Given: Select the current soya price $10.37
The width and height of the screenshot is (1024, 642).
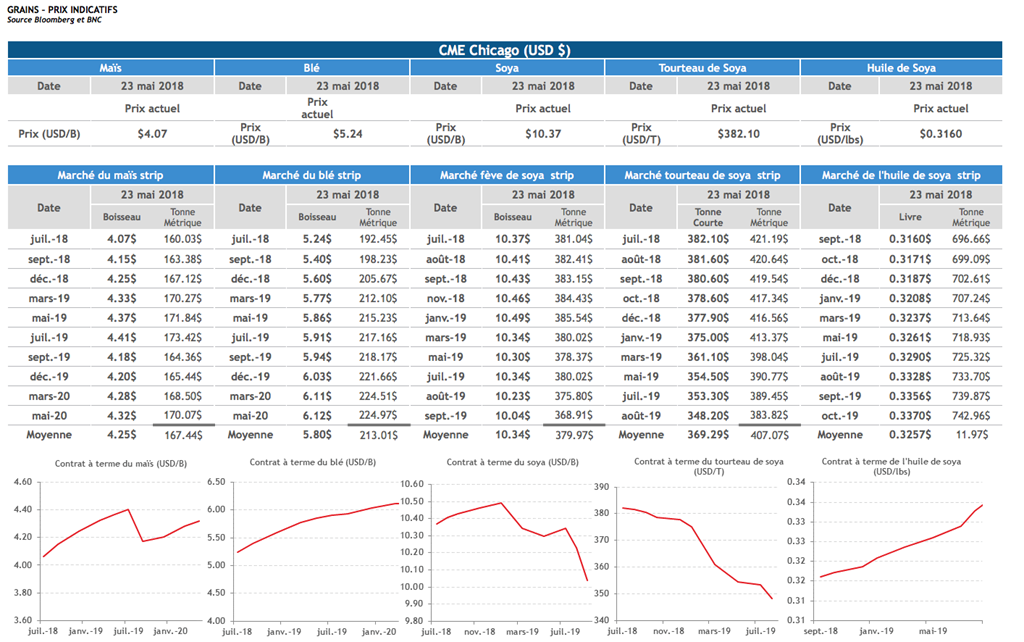Looking at the screenshot, I should tap(543, 133).
